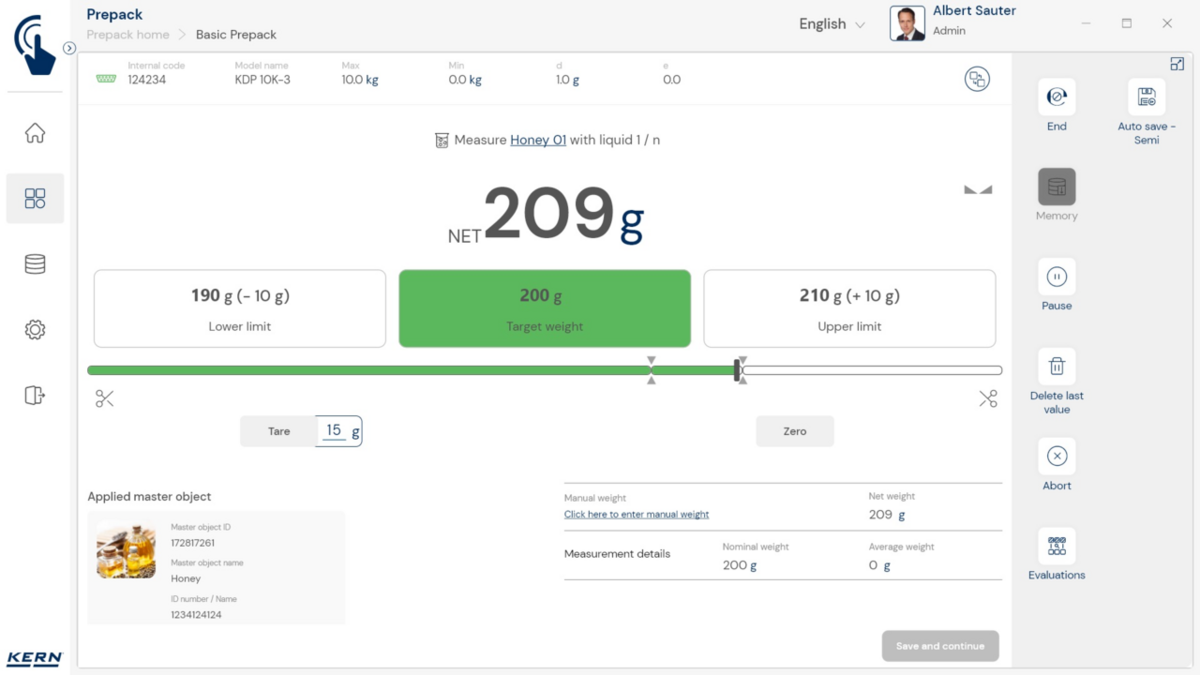Click the logout icon in sidebar
The image size is (1200, 675).
pyautogui.click(x=35, y=395)
